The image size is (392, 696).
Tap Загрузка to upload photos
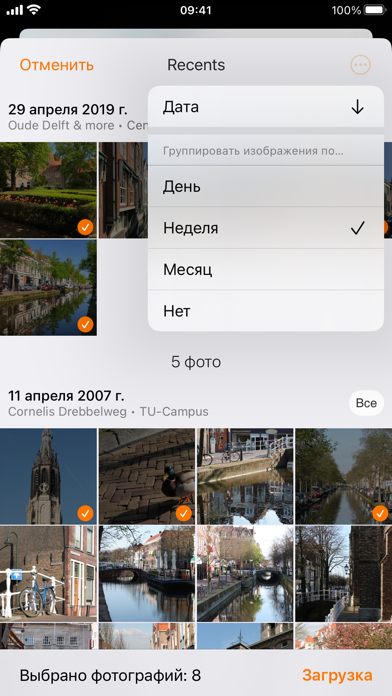click(337, 675)
